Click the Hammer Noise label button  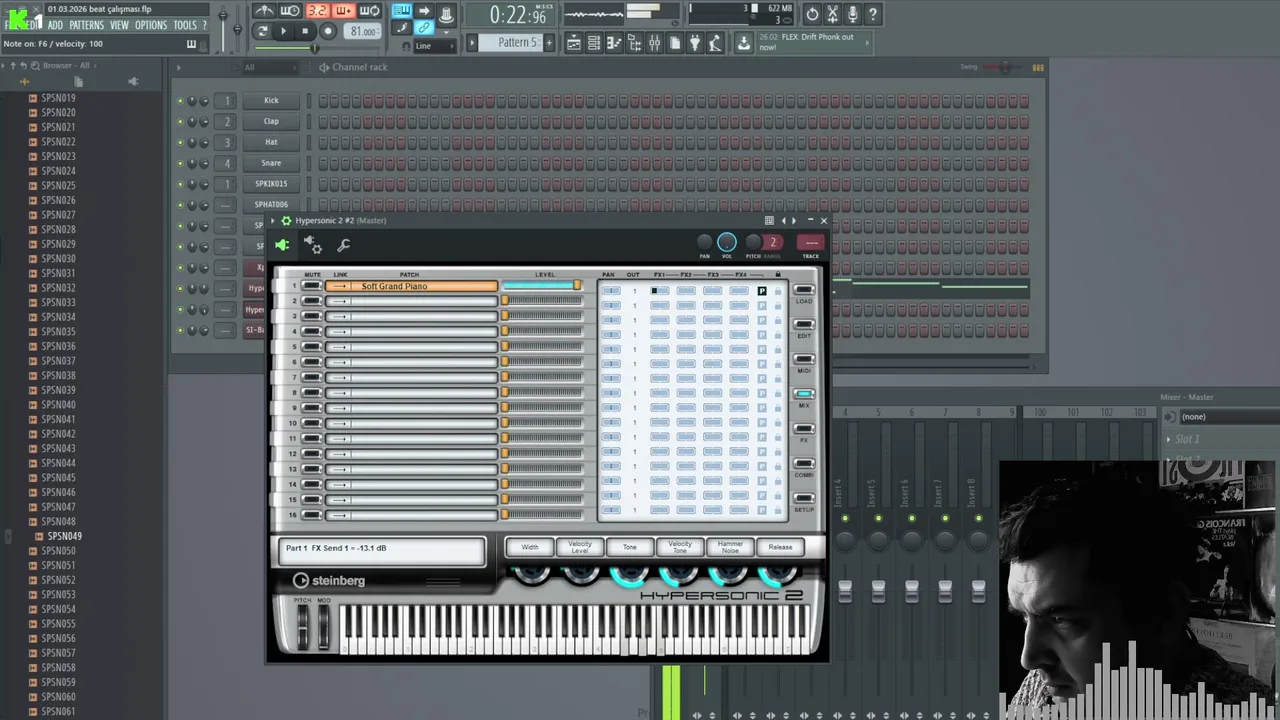click(730, 547)
